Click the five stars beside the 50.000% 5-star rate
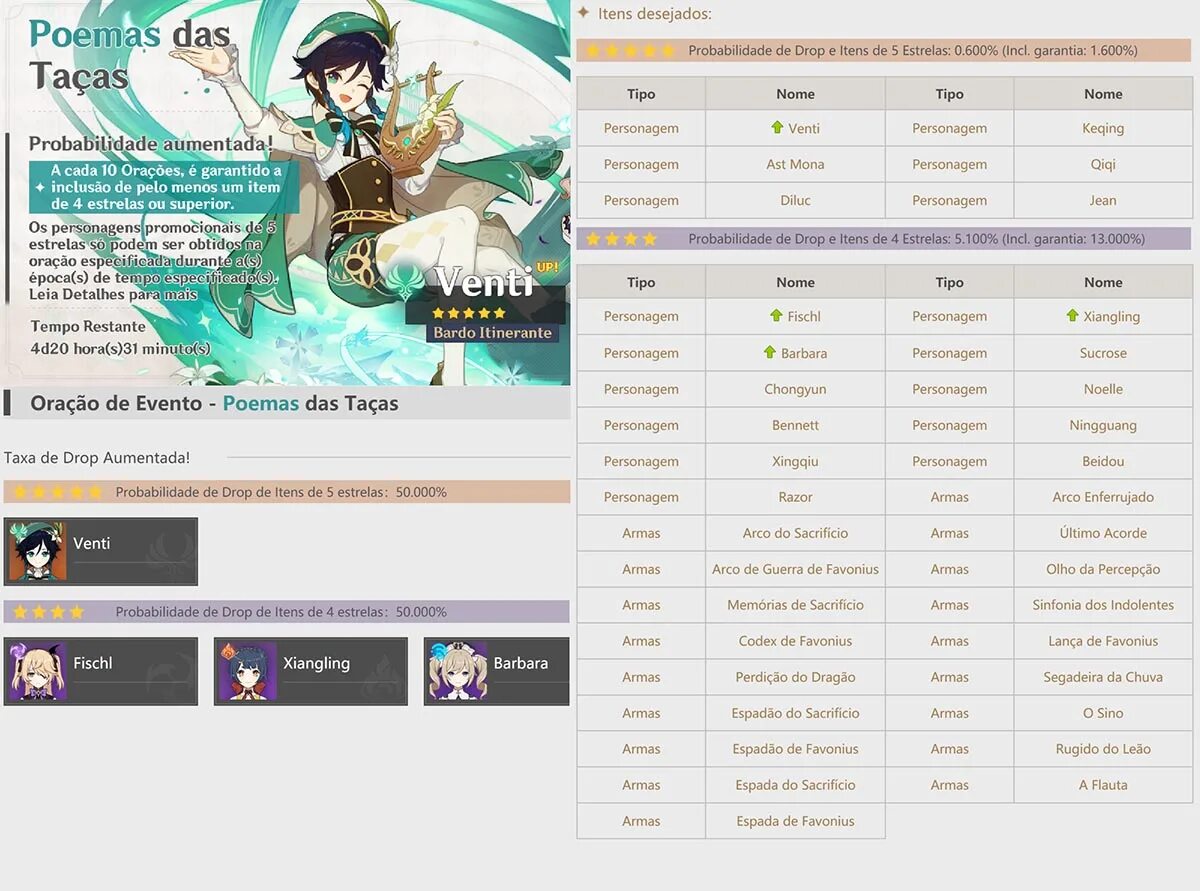The height and width of the screenshot is (891, 1200). coord(57,492)
